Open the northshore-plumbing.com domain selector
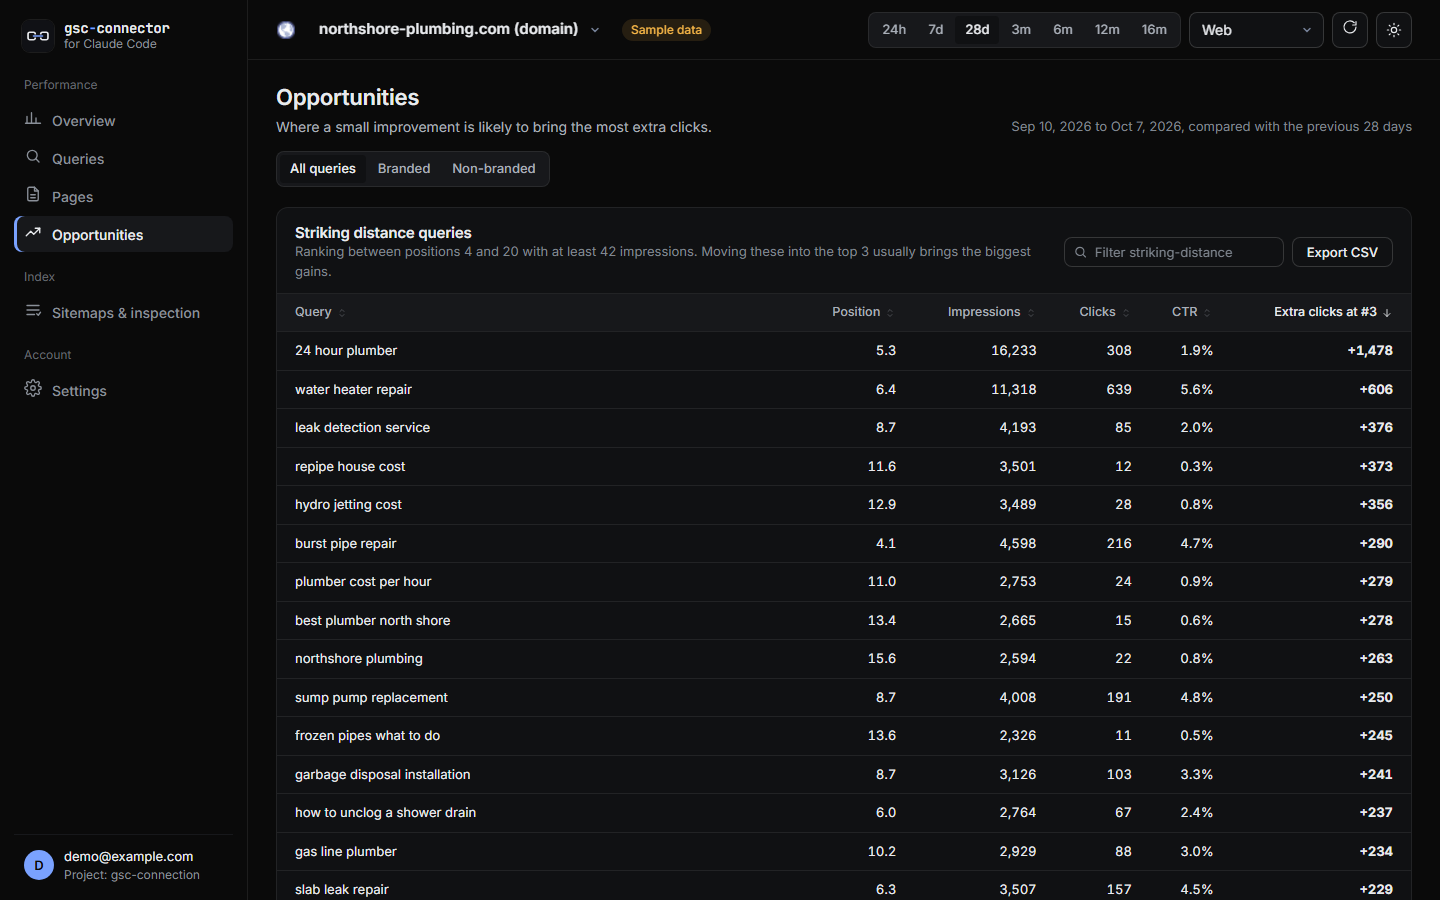Screen dimensions: 1440x900 [458, 29]
